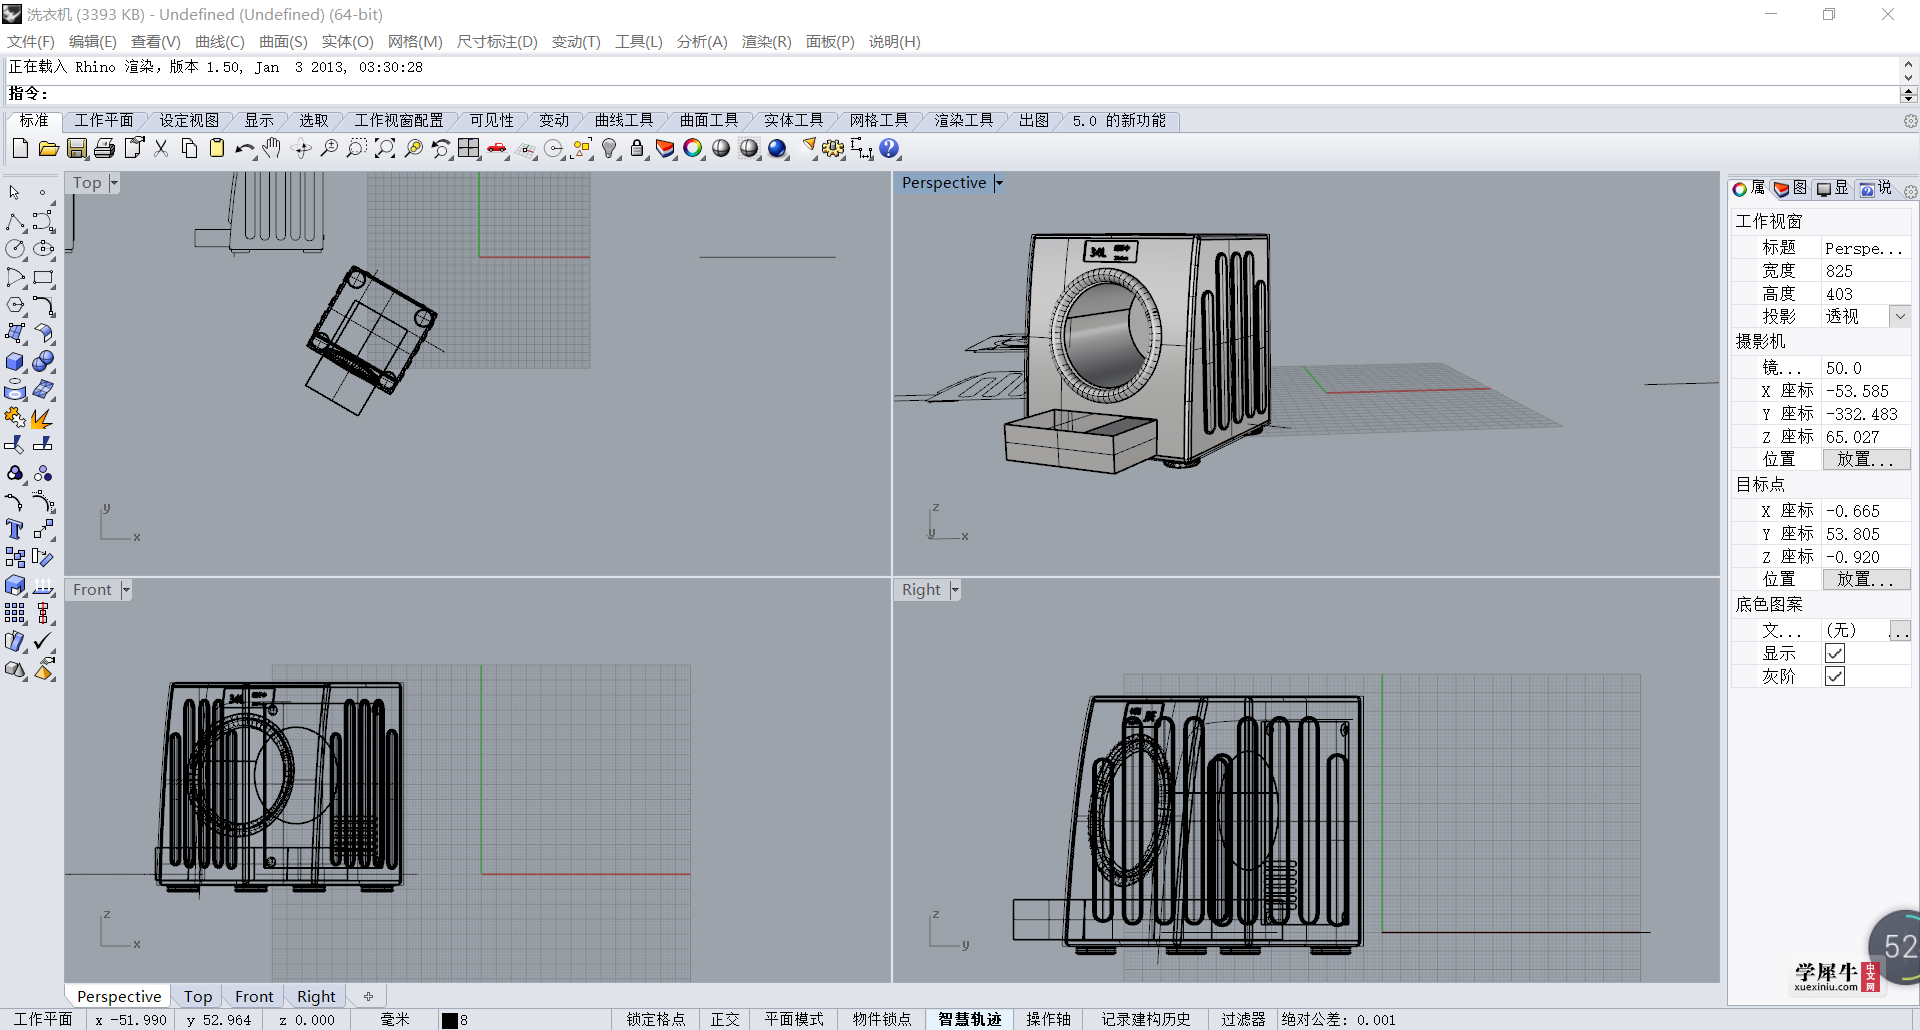Click target point 放置 button
This screenshot has height=1030, width=1920.
(x=1866, y=579)
